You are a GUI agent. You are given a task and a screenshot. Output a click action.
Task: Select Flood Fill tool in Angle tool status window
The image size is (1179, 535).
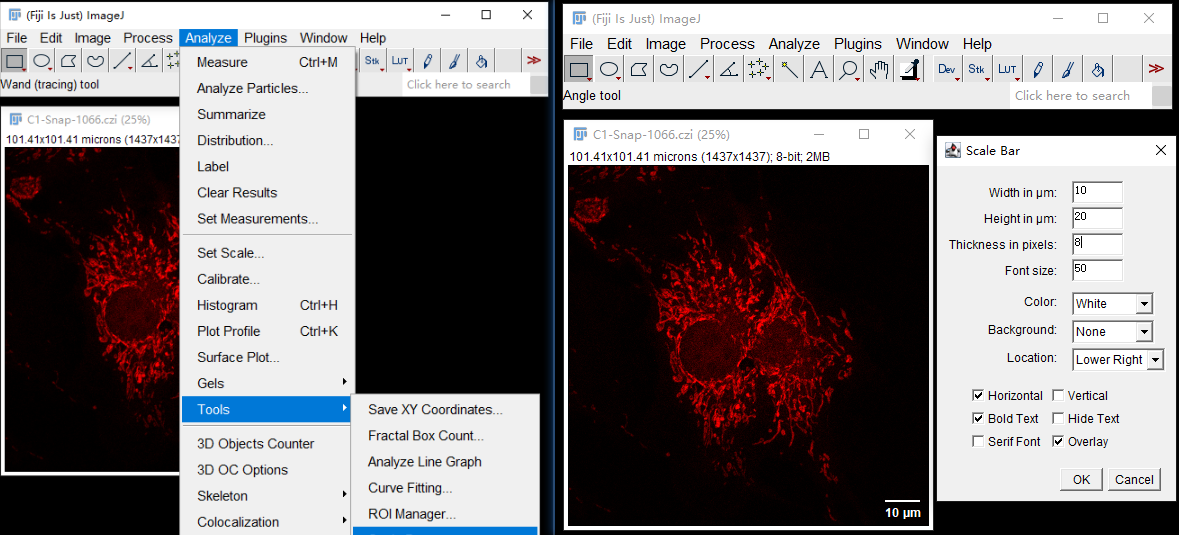(x=1098, y=70)
